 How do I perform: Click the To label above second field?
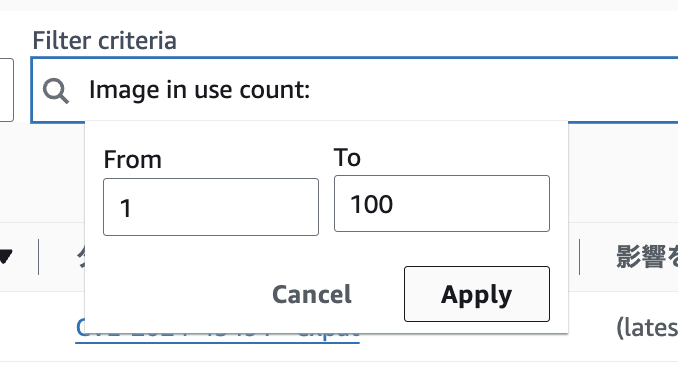(x=347, y=157)
